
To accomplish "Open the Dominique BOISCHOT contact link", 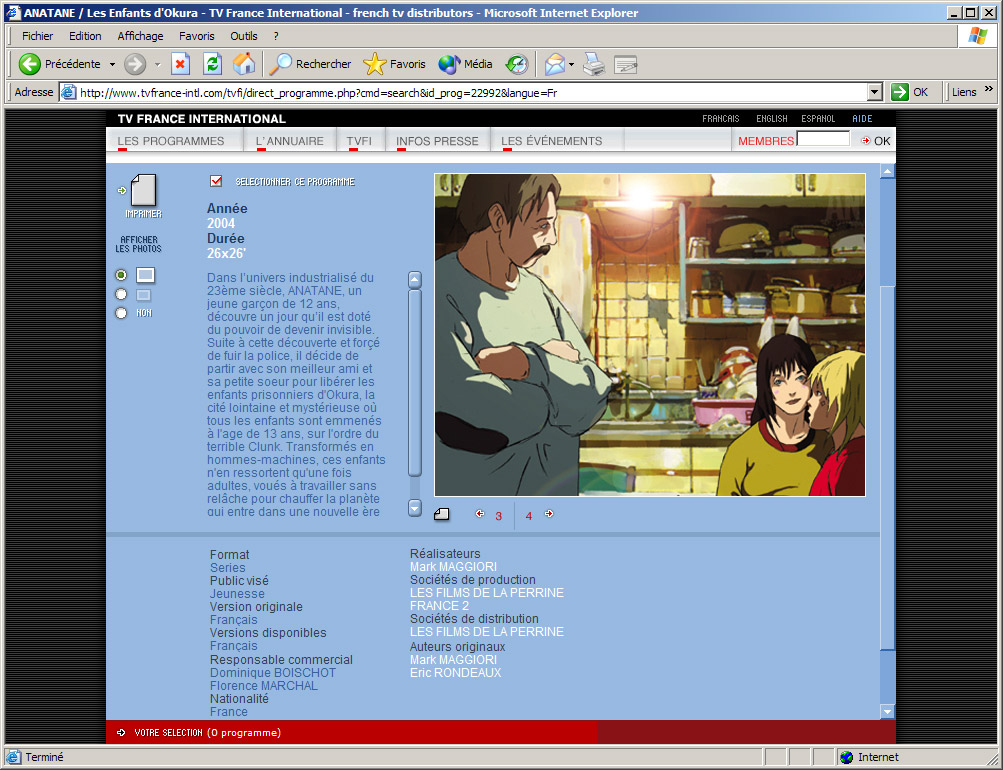I will [x=272, y=673].
